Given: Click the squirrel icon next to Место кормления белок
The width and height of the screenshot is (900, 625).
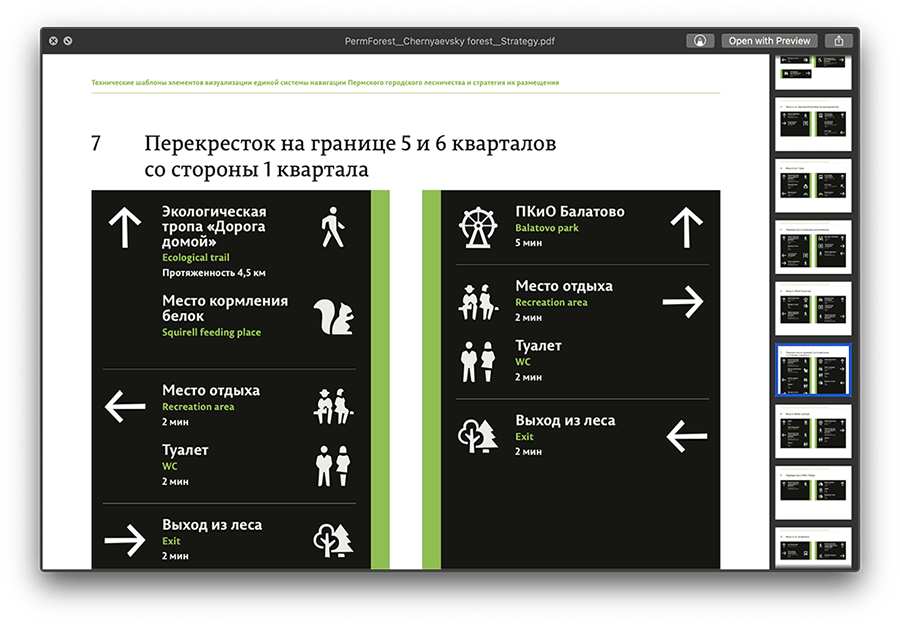Looking at the screenshot, I should pyautogui.click(x=333, y=316).
